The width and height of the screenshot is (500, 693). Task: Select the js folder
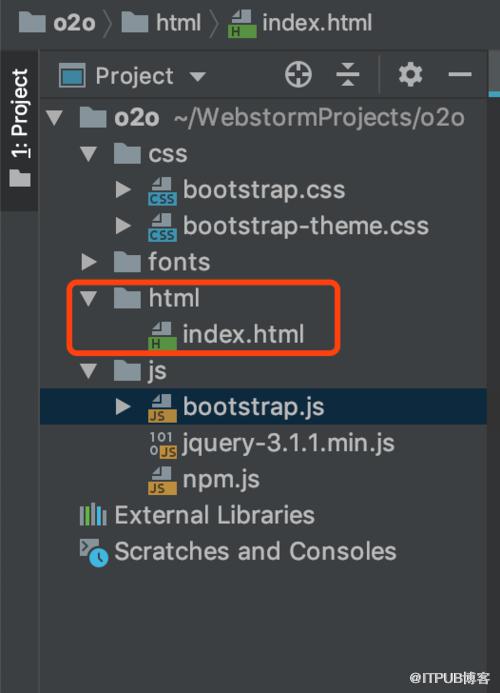[x=157, y=371]
